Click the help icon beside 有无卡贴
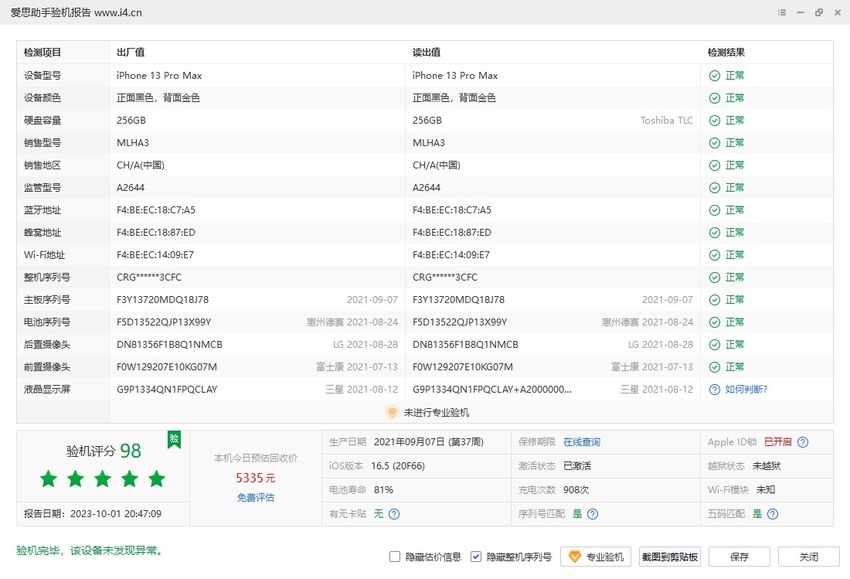Screen dimensions: 850x579 pyautogui.click(x=394, y=514)
